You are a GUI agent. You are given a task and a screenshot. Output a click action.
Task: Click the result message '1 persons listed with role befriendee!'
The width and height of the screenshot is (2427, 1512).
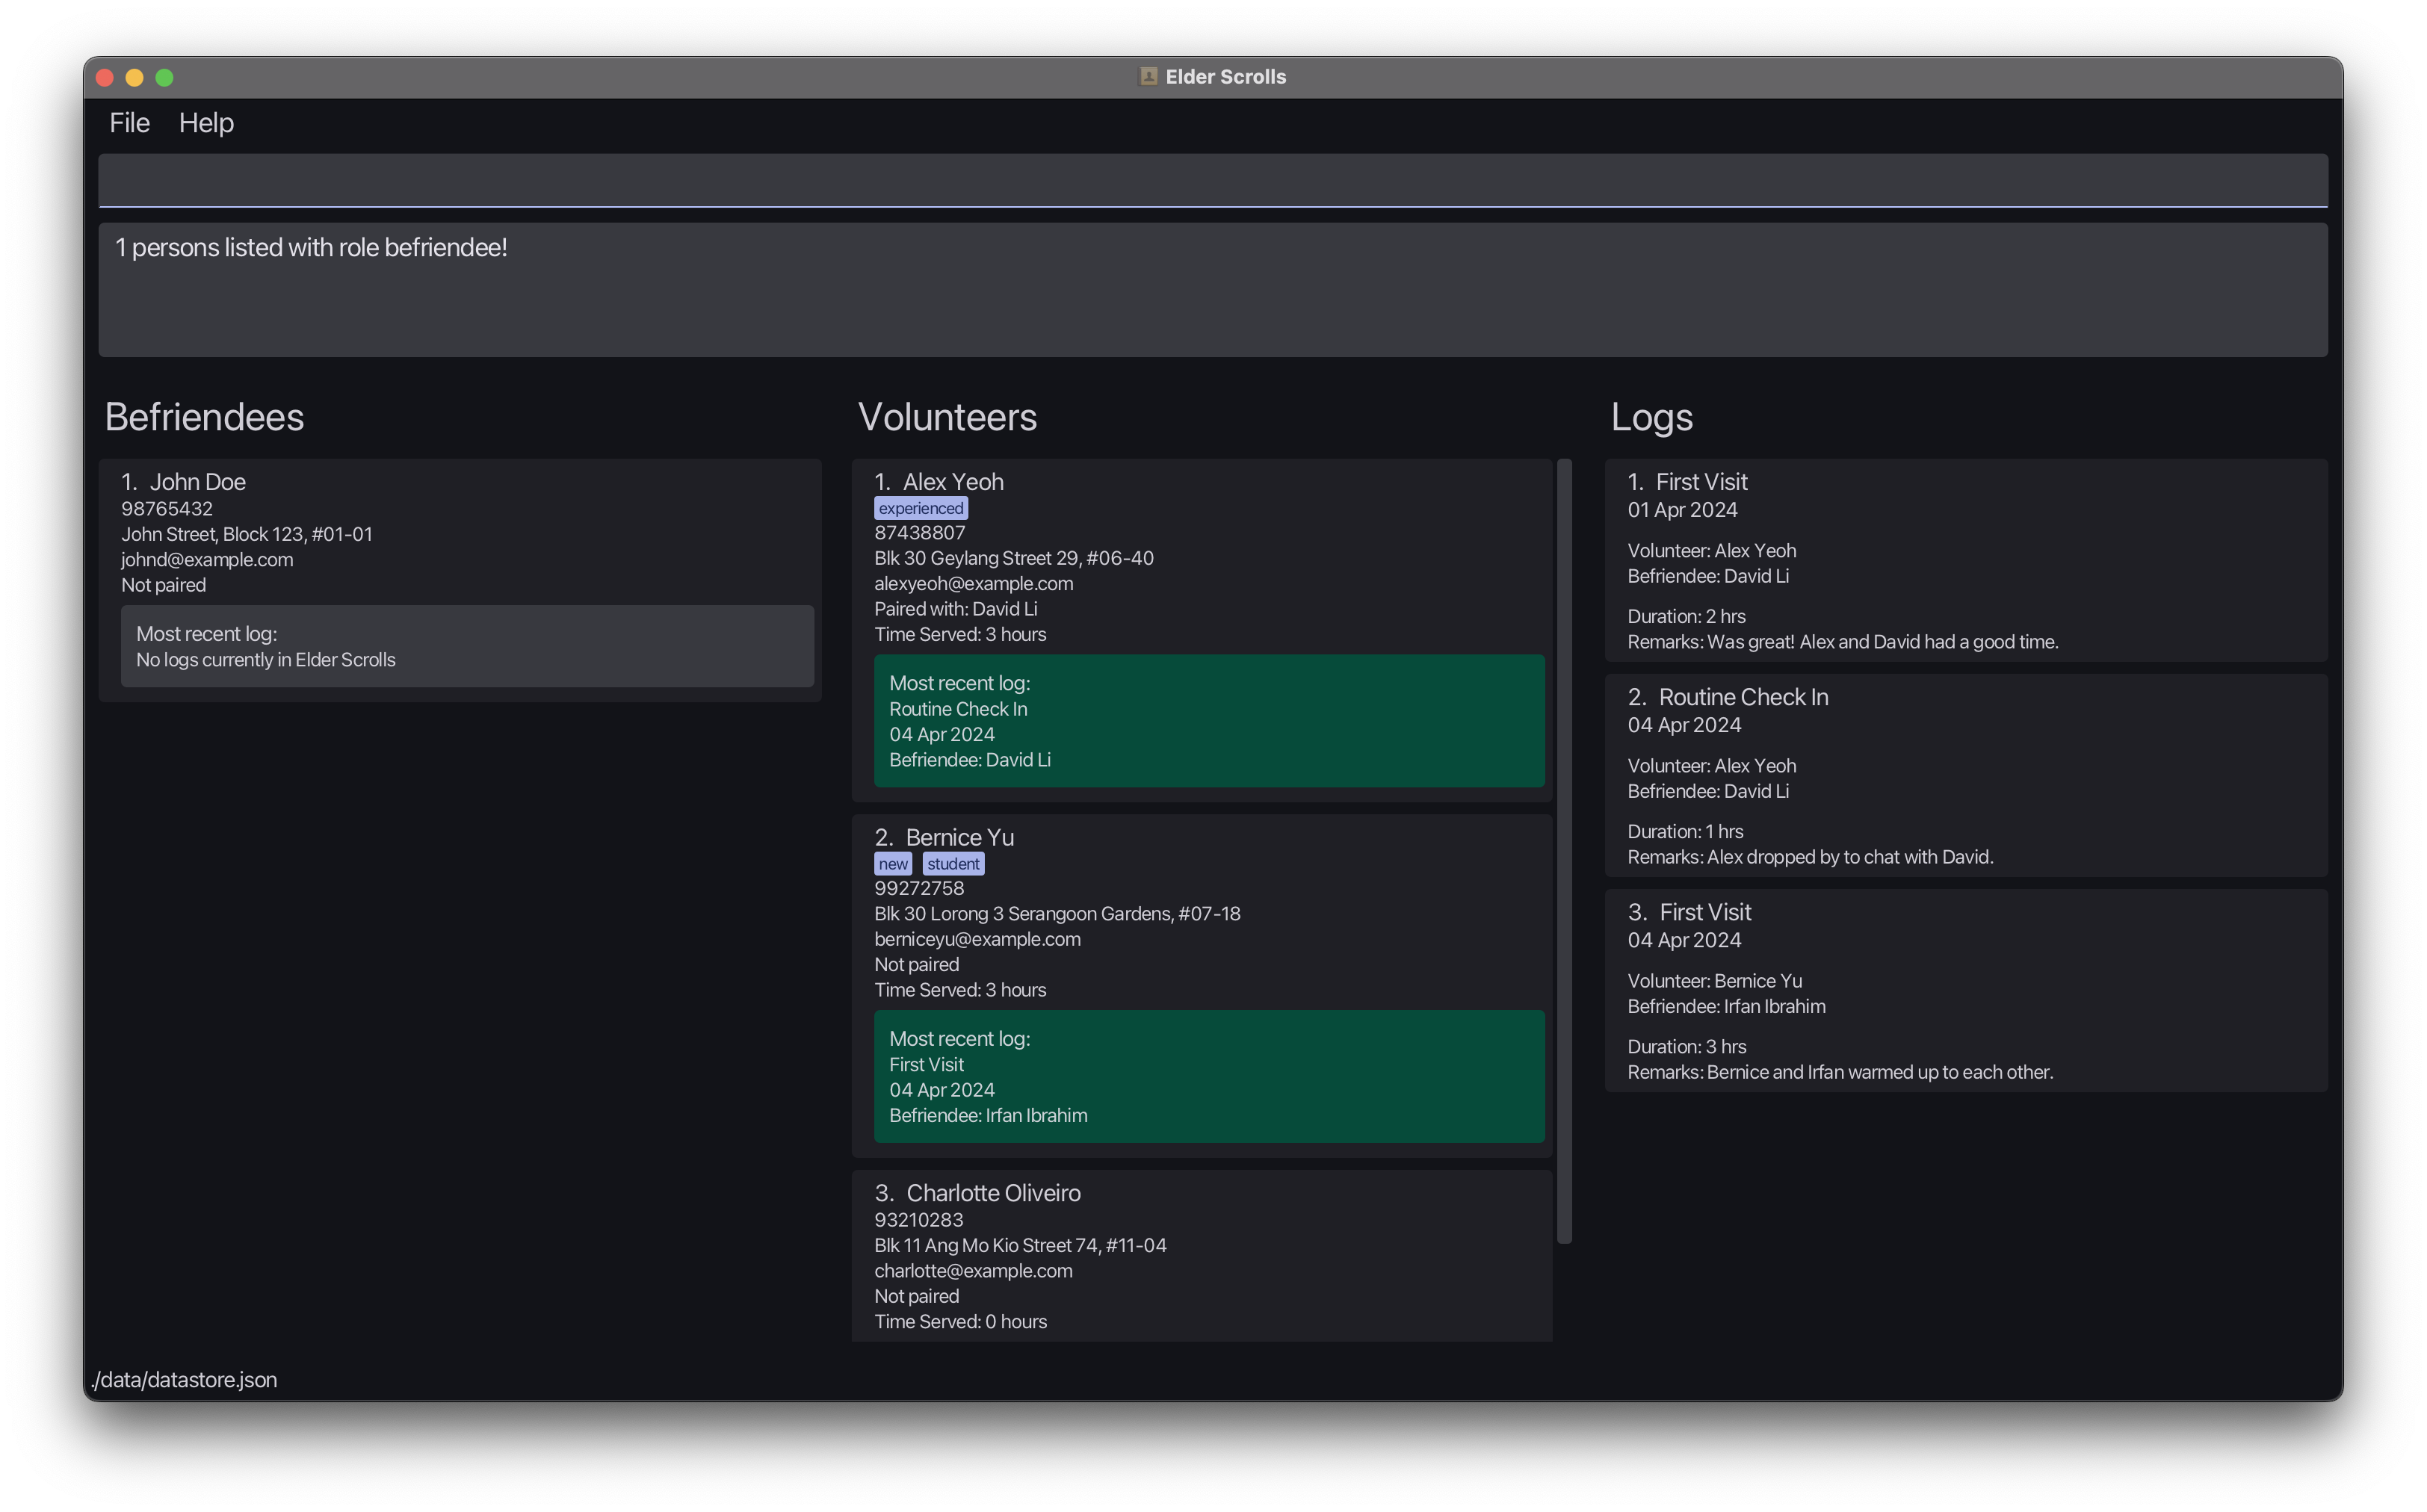(x=311, y=247)
